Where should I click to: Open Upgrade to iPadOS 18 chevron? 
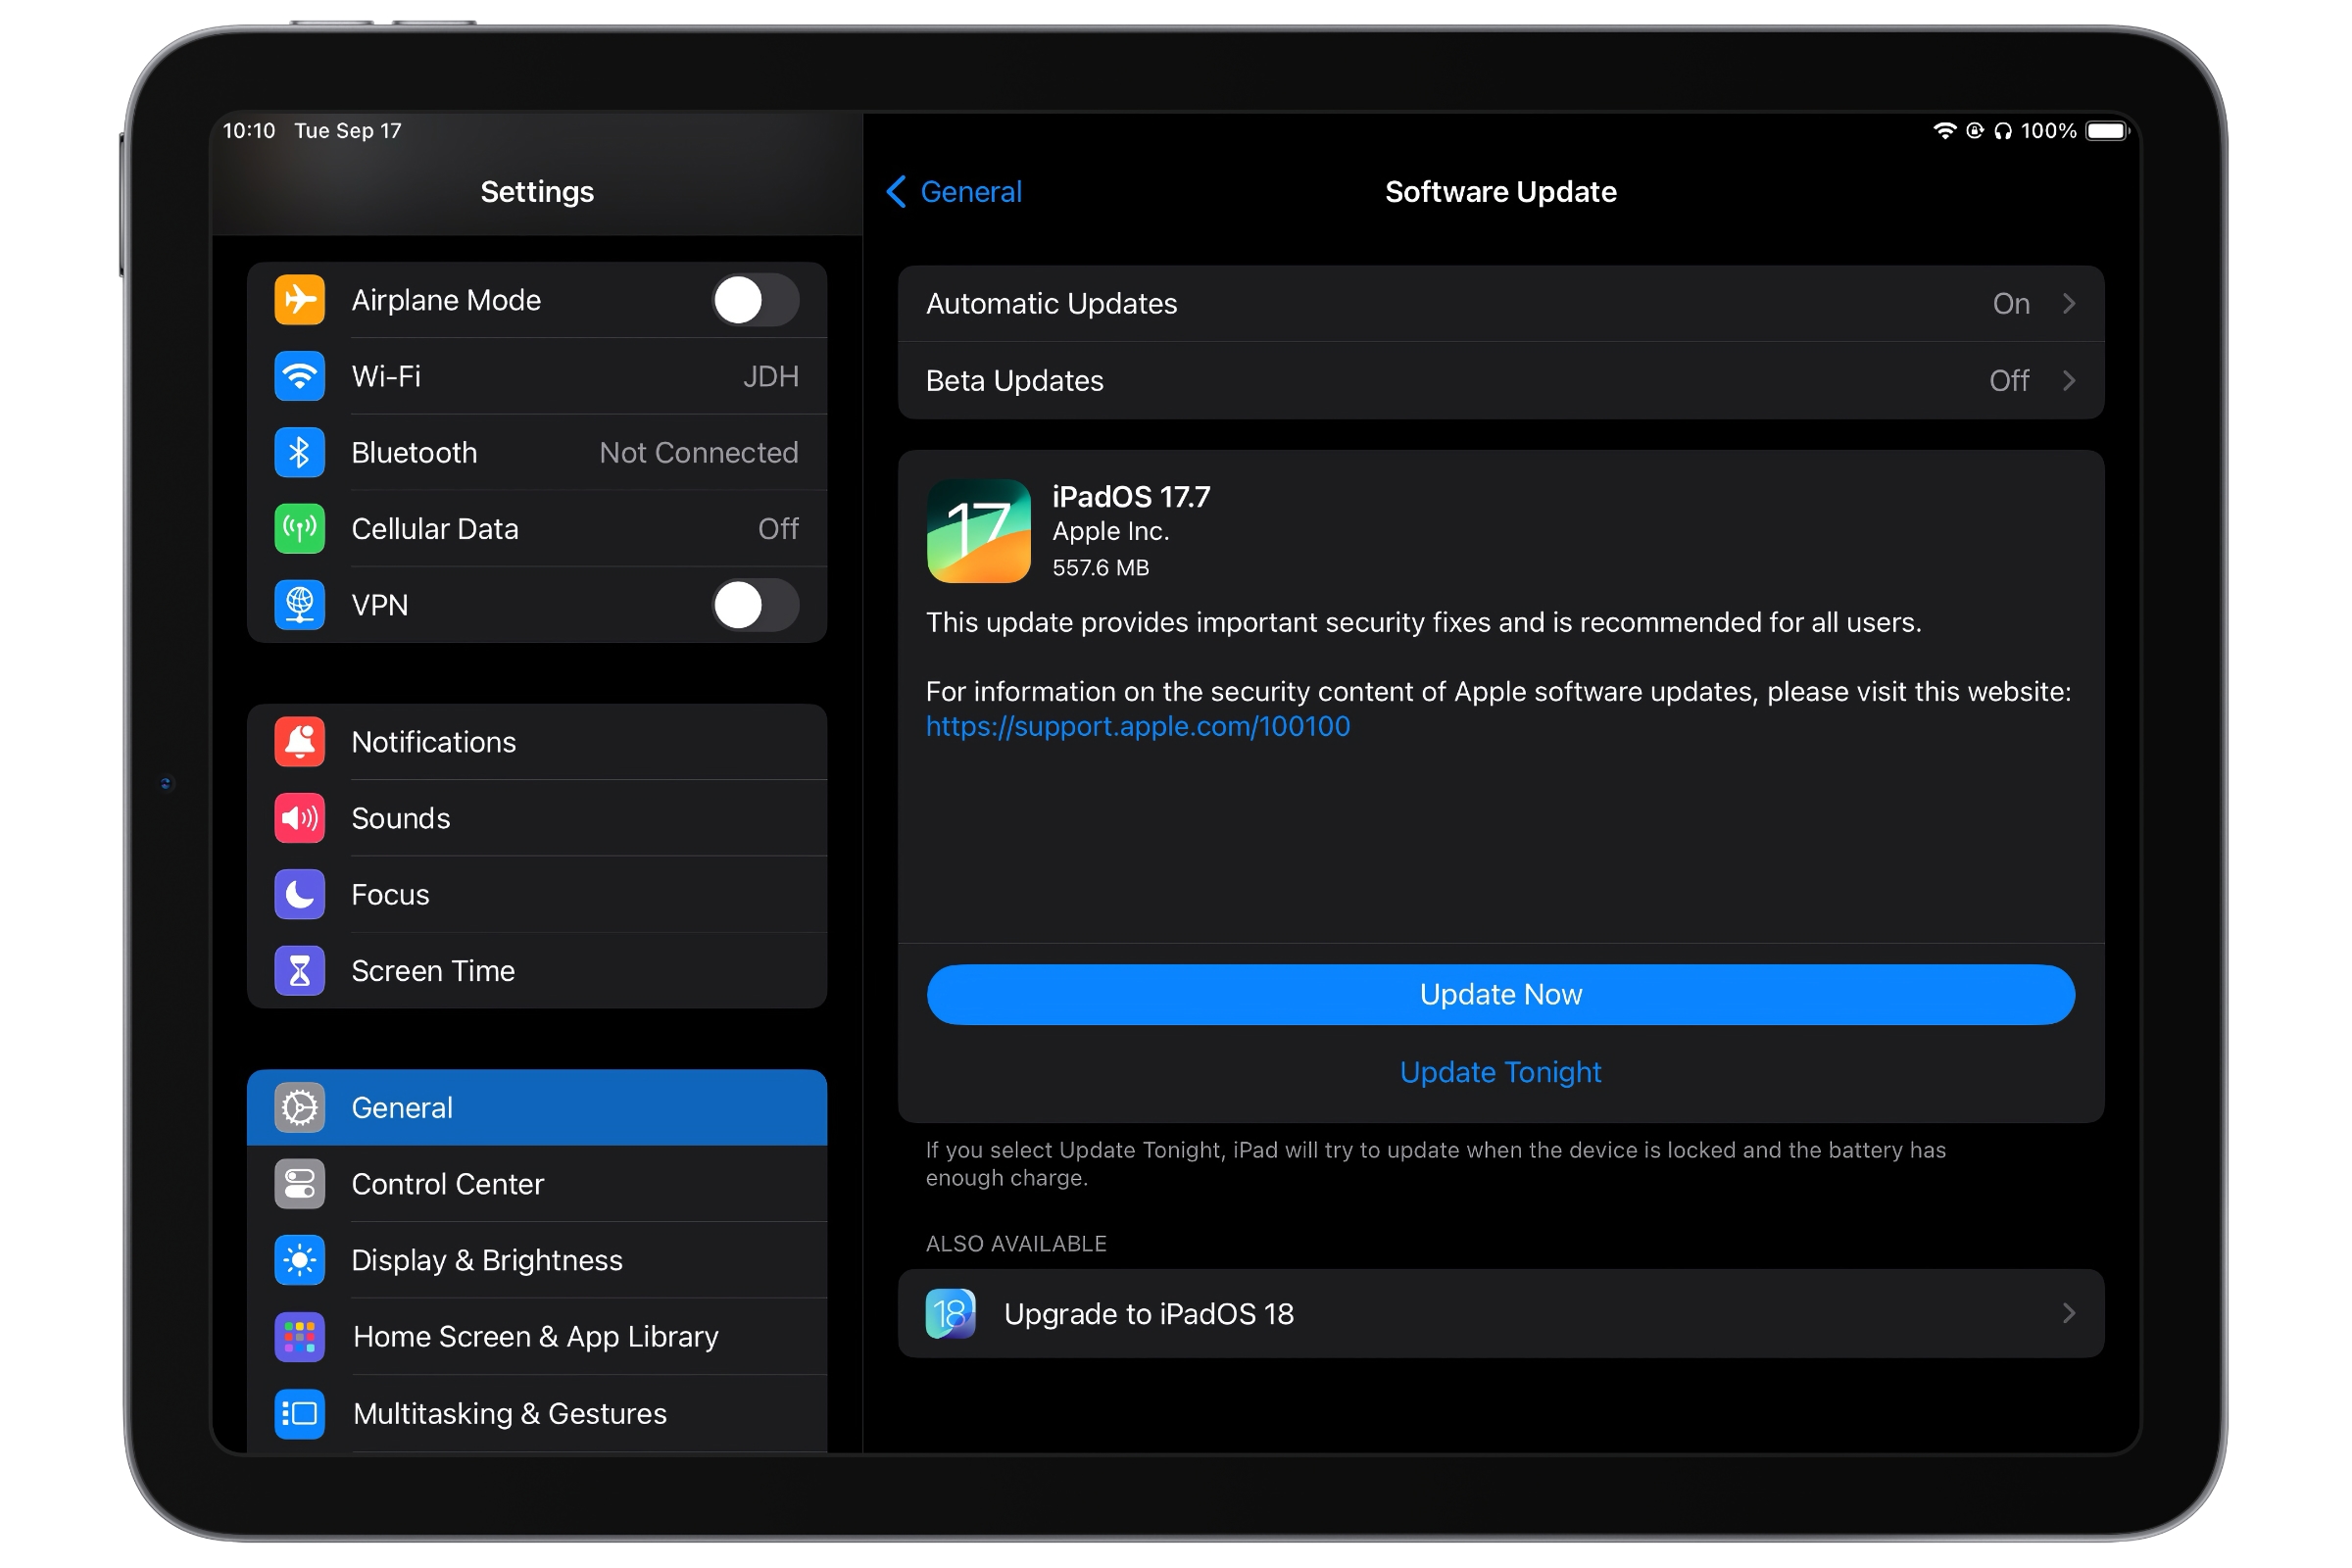tap(2069, 1313)
